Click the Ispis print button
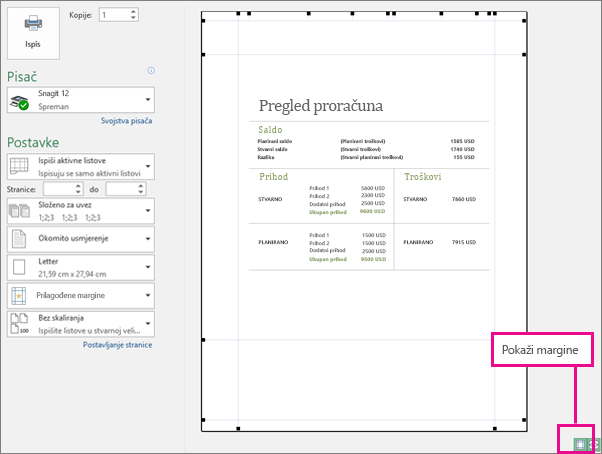The image size is (602, 454). 33,33
